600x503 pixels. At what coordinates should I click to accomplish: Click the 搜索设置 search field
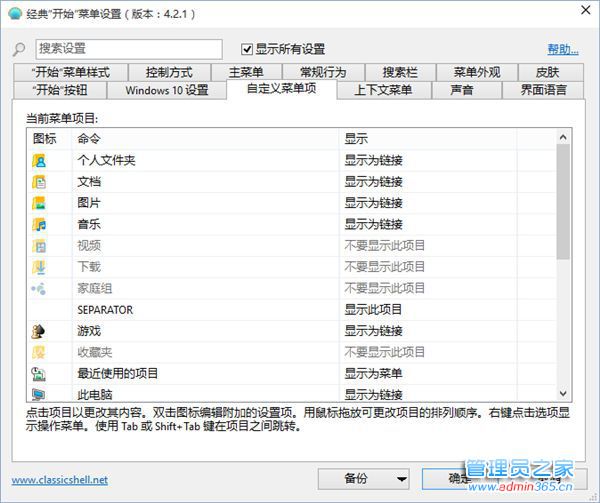tap(129, 49)
